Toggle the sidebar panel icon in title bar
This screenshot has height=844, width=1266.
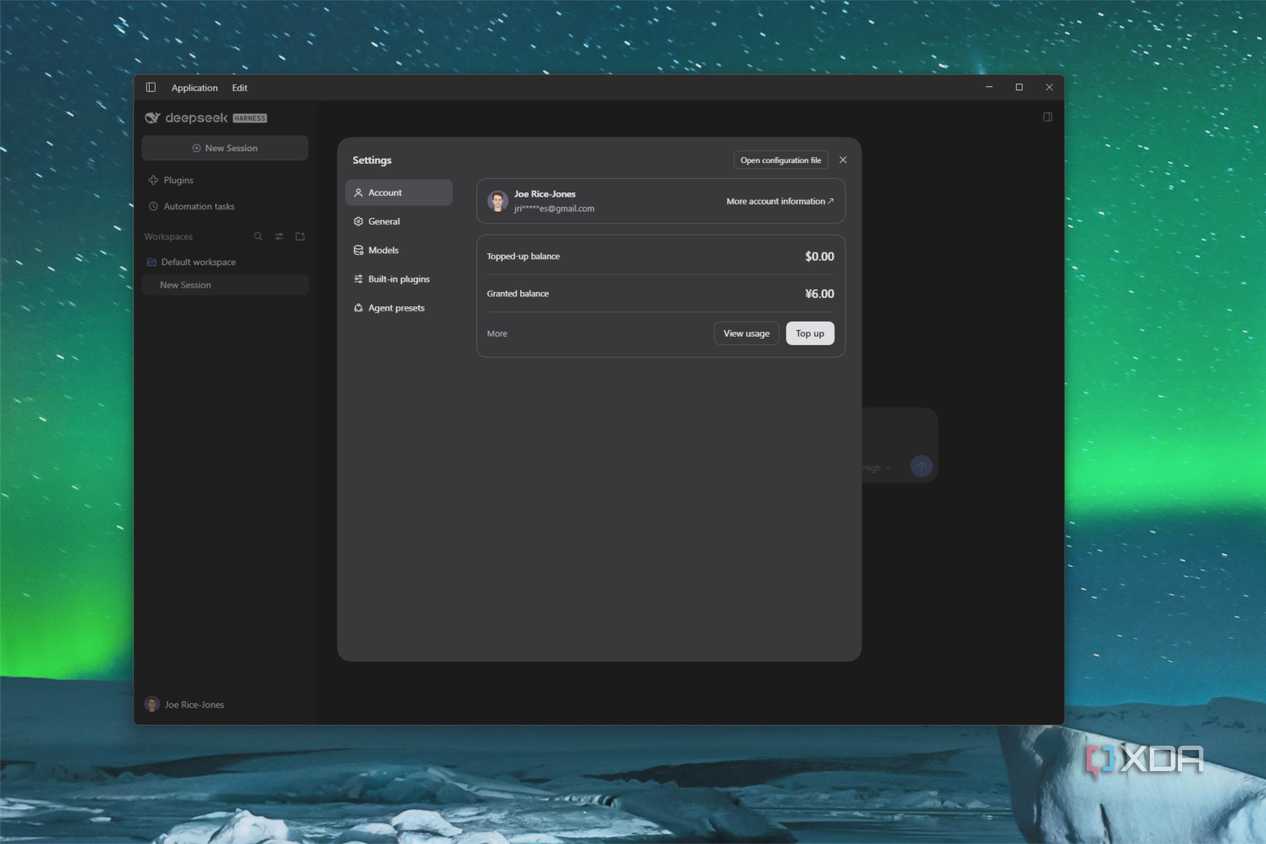point(151,88)
